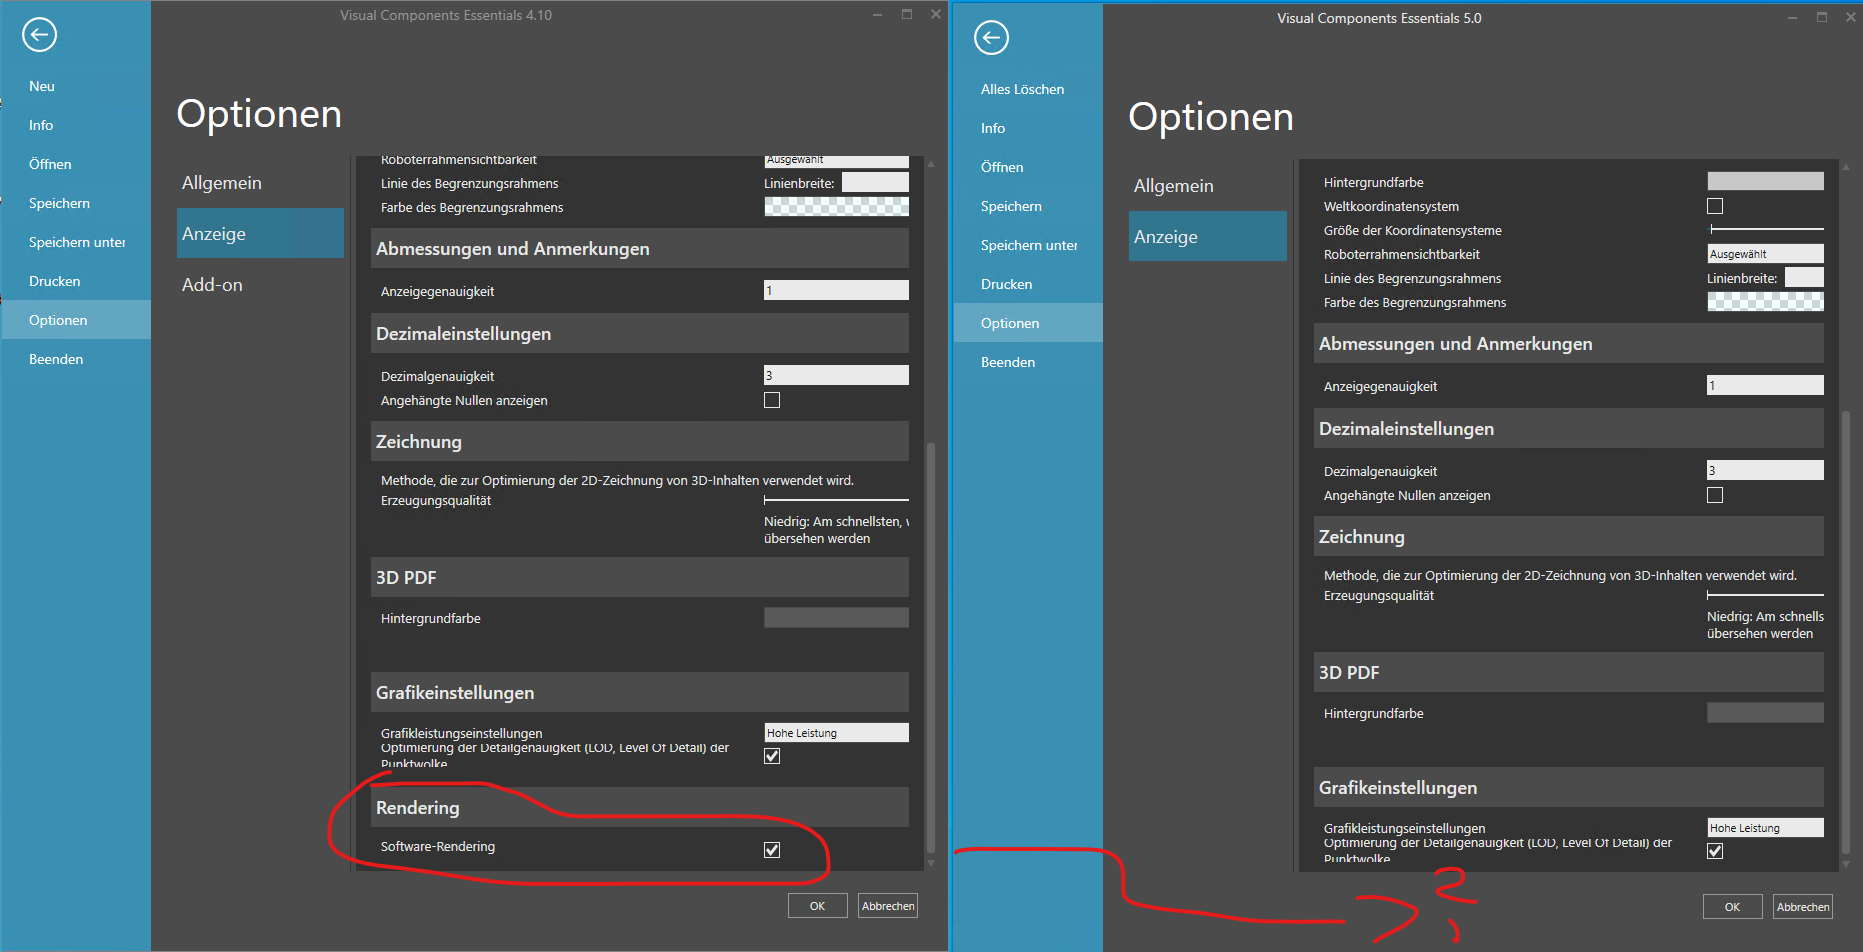Viewport: 1863px width, 952px height.
Task: Click Erzeugungsqualität slider in the 5.0 window
Action: click(x=1765, y=595)
